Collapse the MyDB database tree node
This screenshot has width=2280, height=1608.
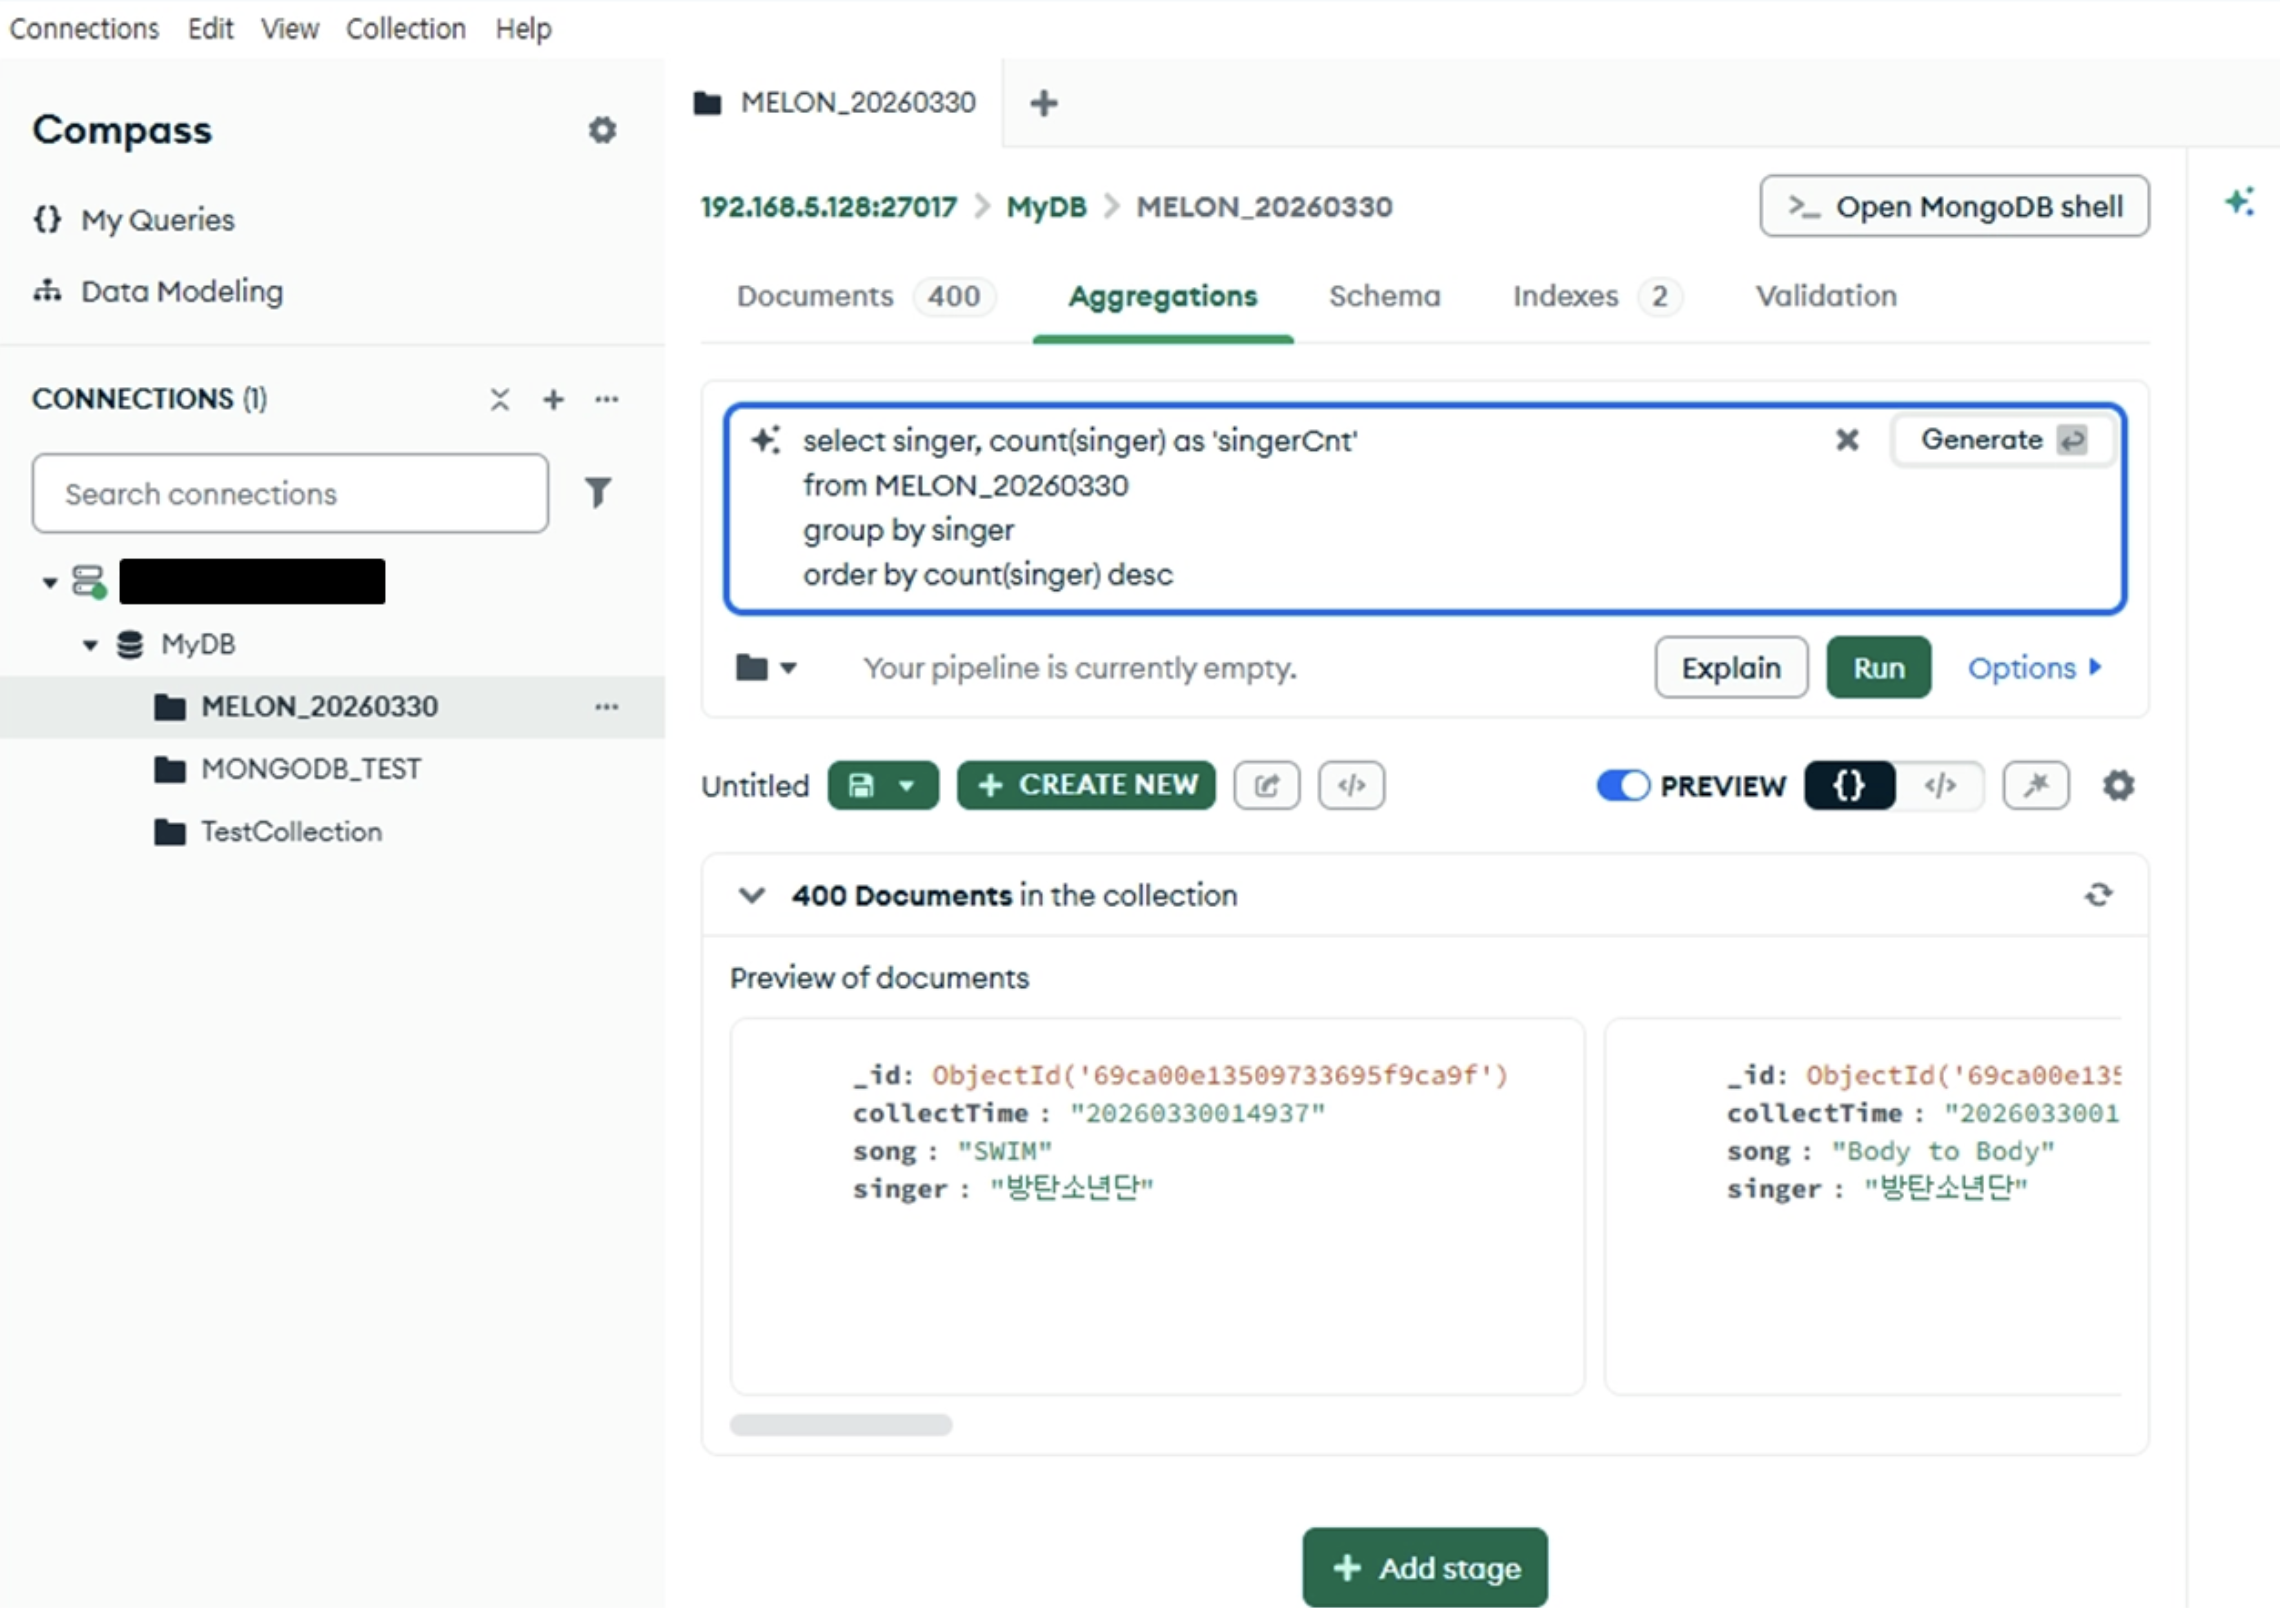pyautogui.click(x=90, y=645)
